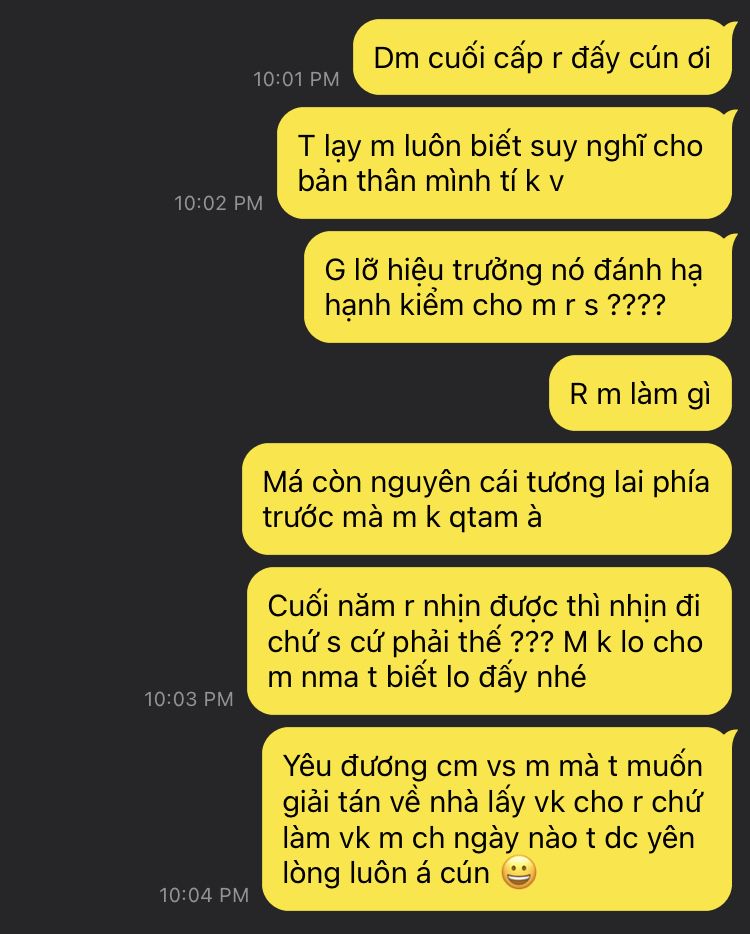The width and height of the screenshot is (750, 934).
Task: Tap the 10:04 PM timestamp
Action: (x=204, y=895)
